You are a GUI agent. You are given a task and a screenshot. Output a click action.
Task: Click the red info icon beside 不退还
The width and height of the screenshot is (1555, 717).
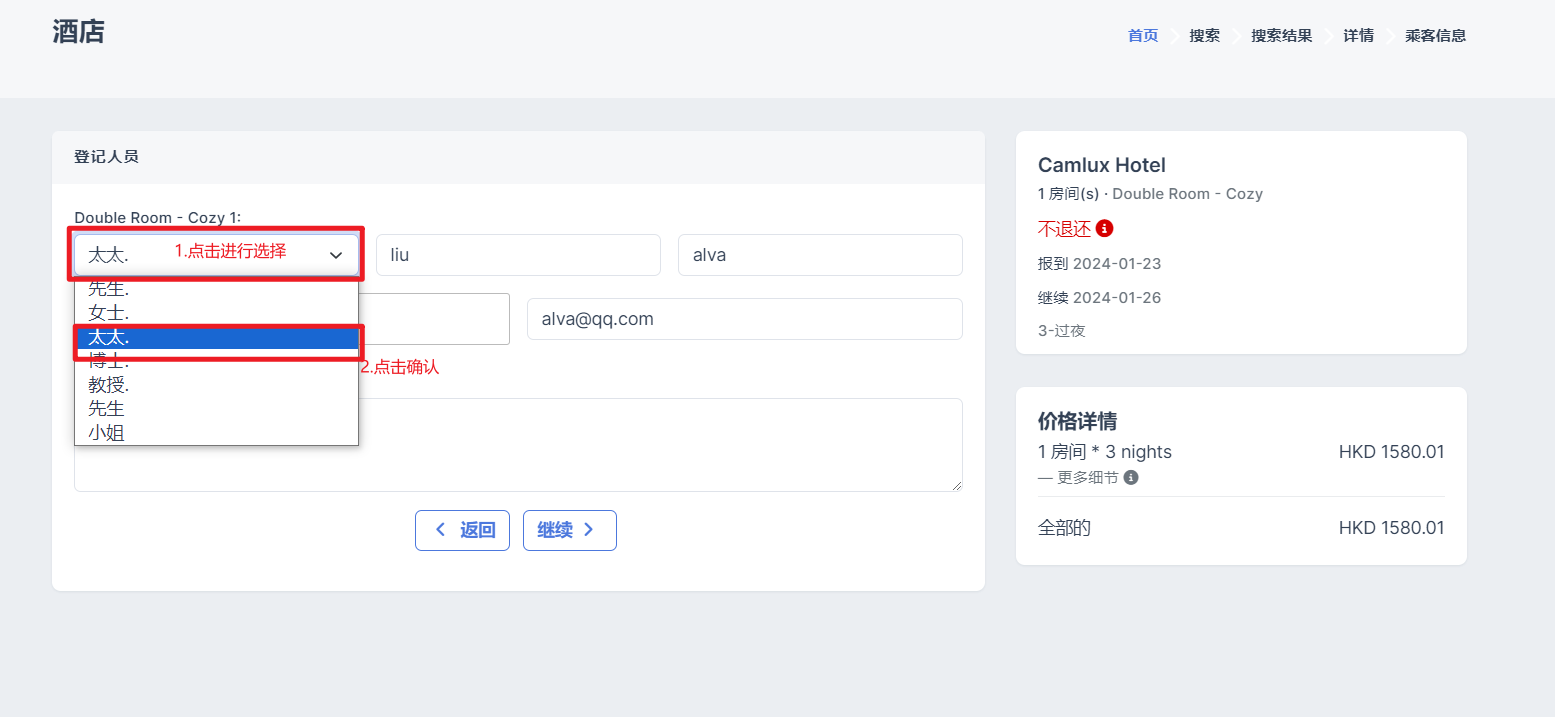click(1104, 229)
